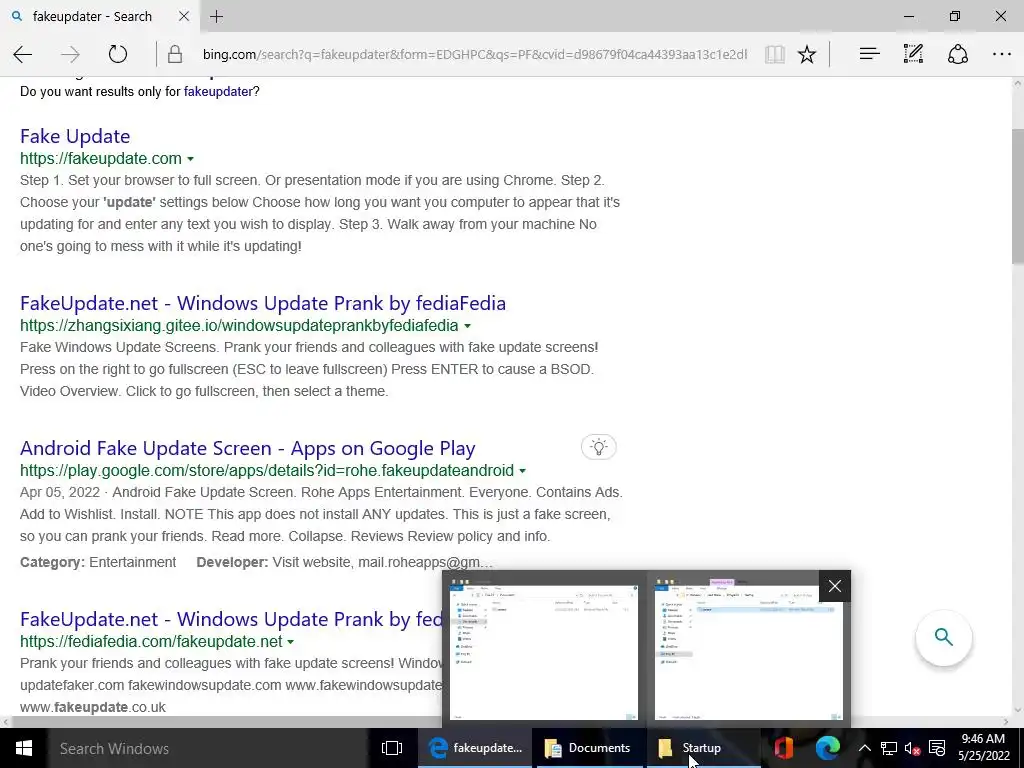Viewport: 1024px width, 768px height.
Task: Open a new browser tab
Action: point(217,16)
